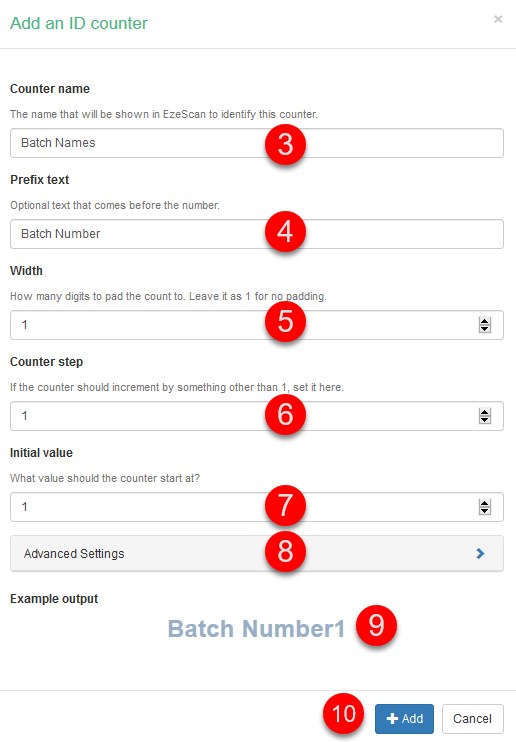Increase Initial value using up arrow
516x742 pixels.
coord(484,504)
